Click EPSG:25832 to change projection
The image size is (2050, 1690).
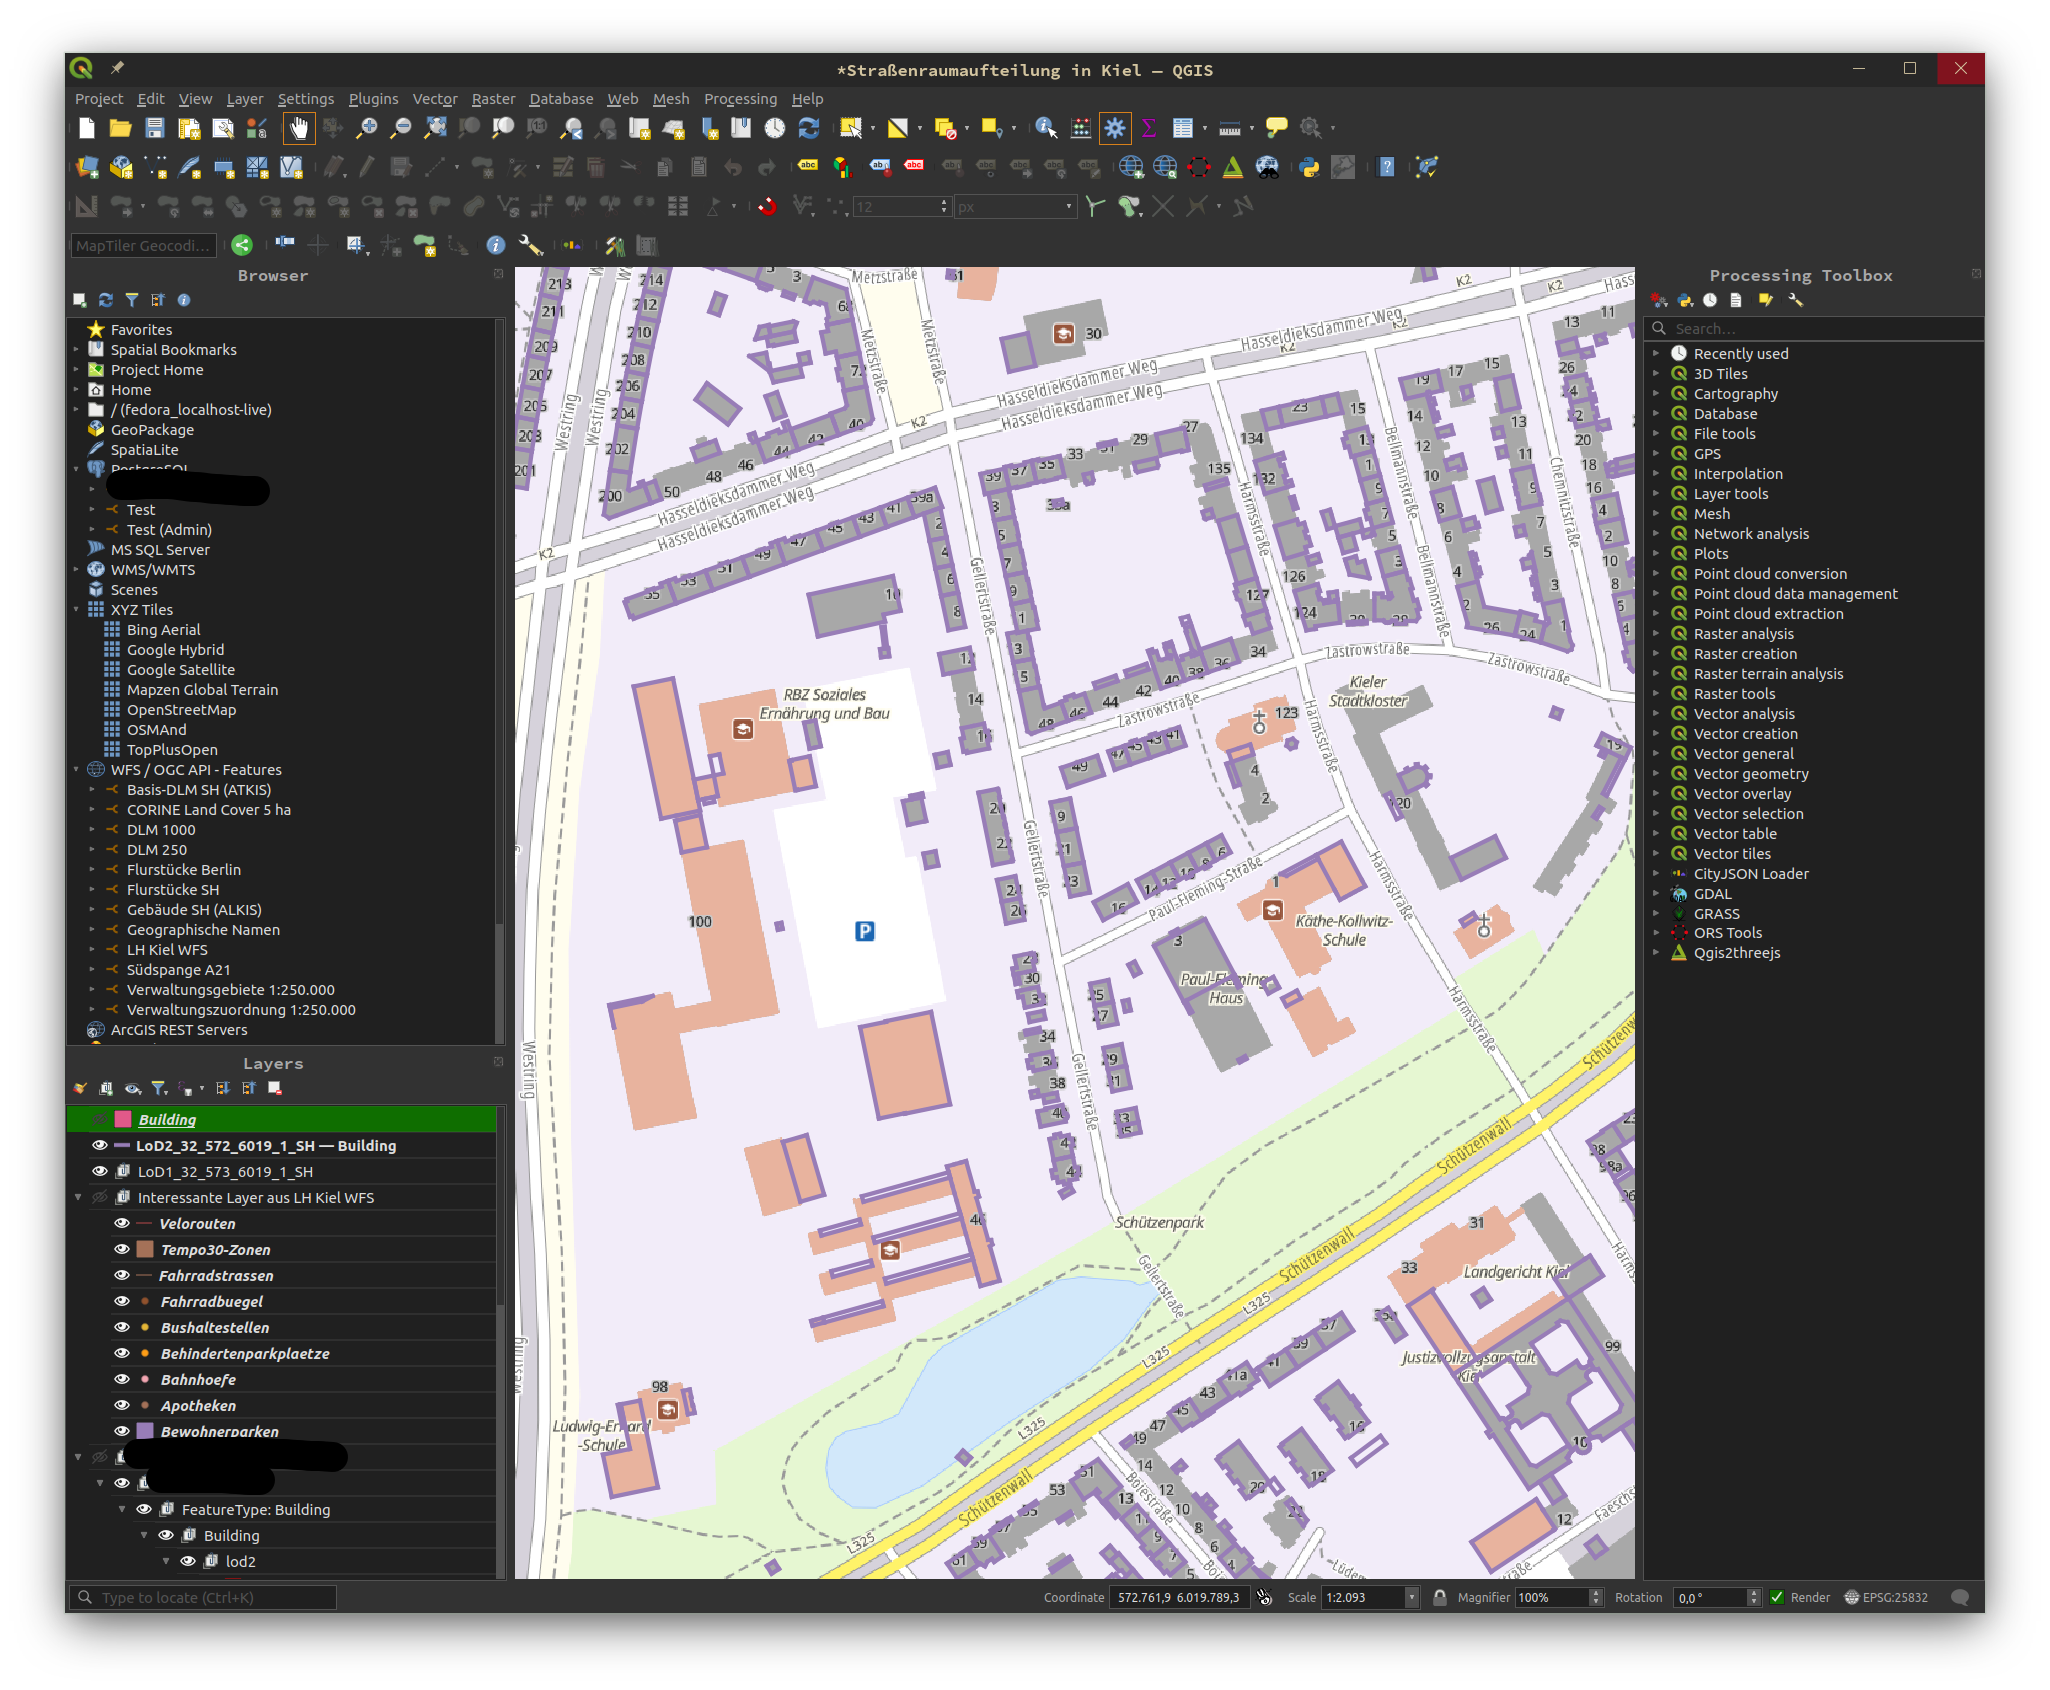click(1894, 1597)
